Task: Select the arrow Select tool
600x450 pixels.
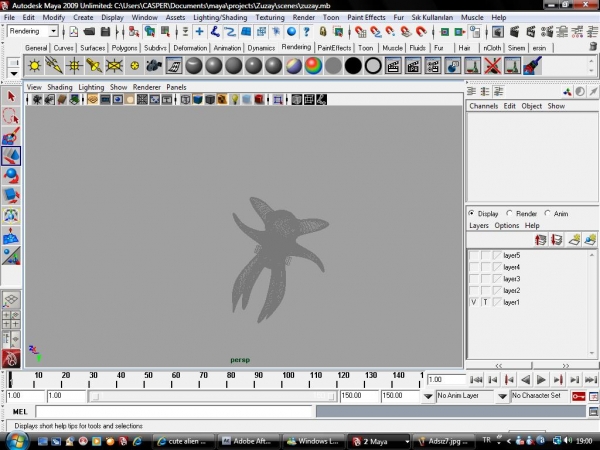Action: pos(11,96)
